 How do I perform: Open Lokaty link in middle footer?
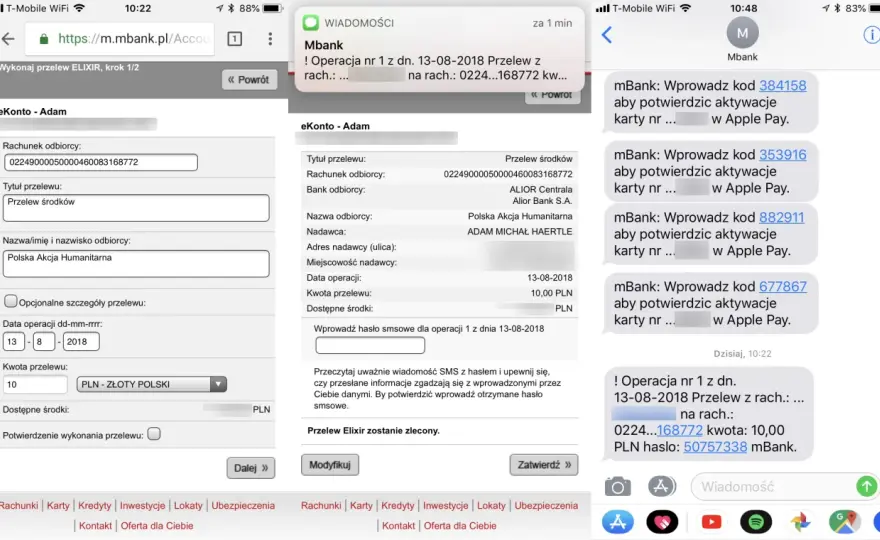coord(491,505)
